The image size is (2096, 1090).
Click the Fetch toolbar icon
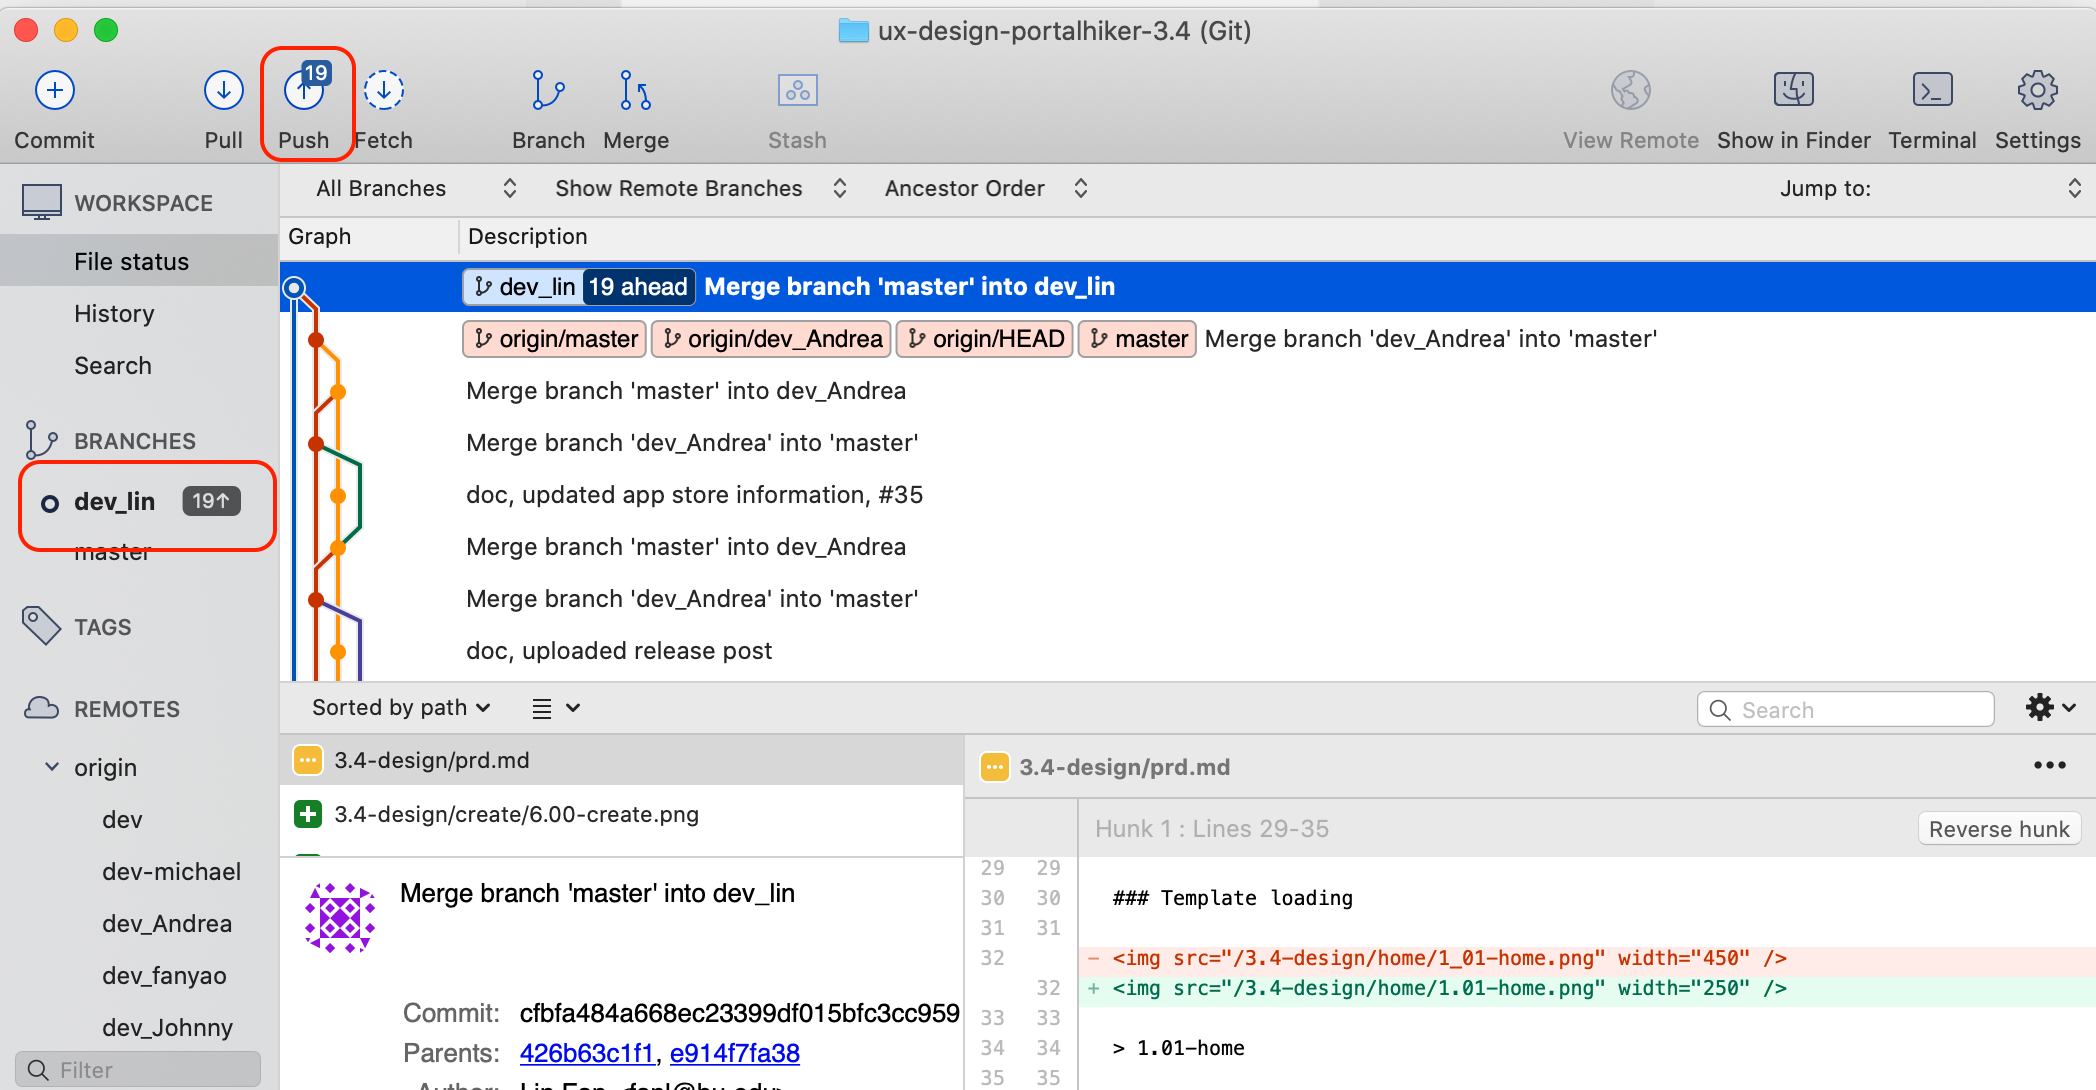pos(384,91)
